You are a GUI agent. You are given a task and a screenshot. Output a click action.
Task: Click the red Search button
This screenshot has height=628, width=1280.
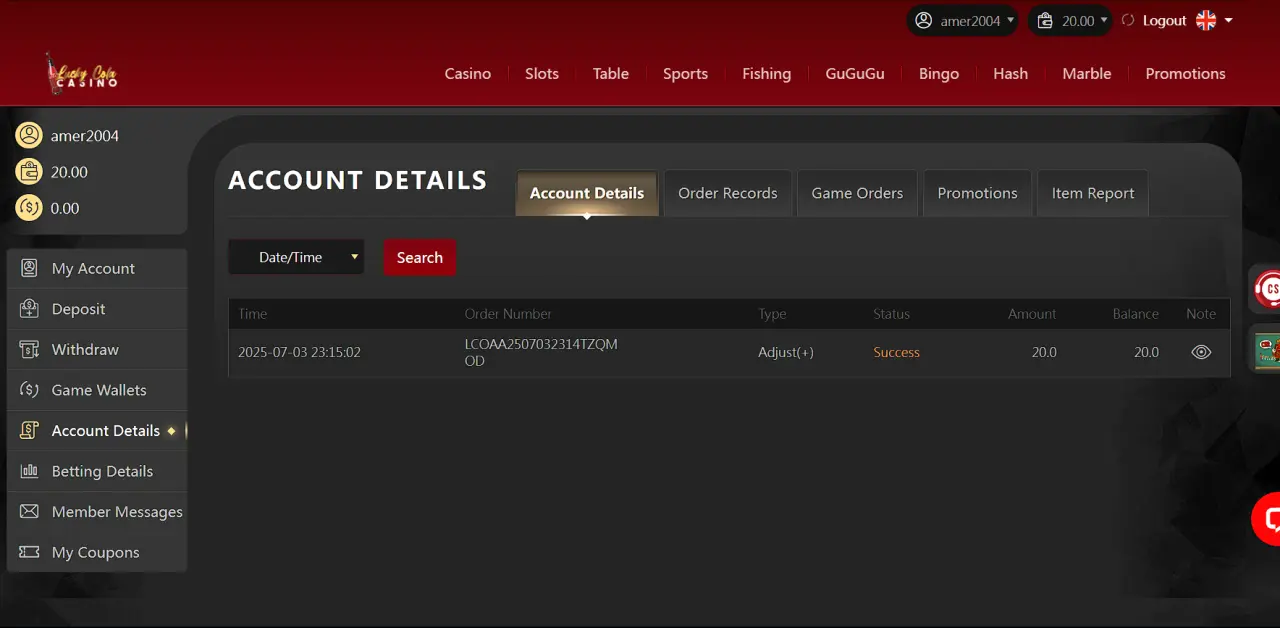click(420, 257)
